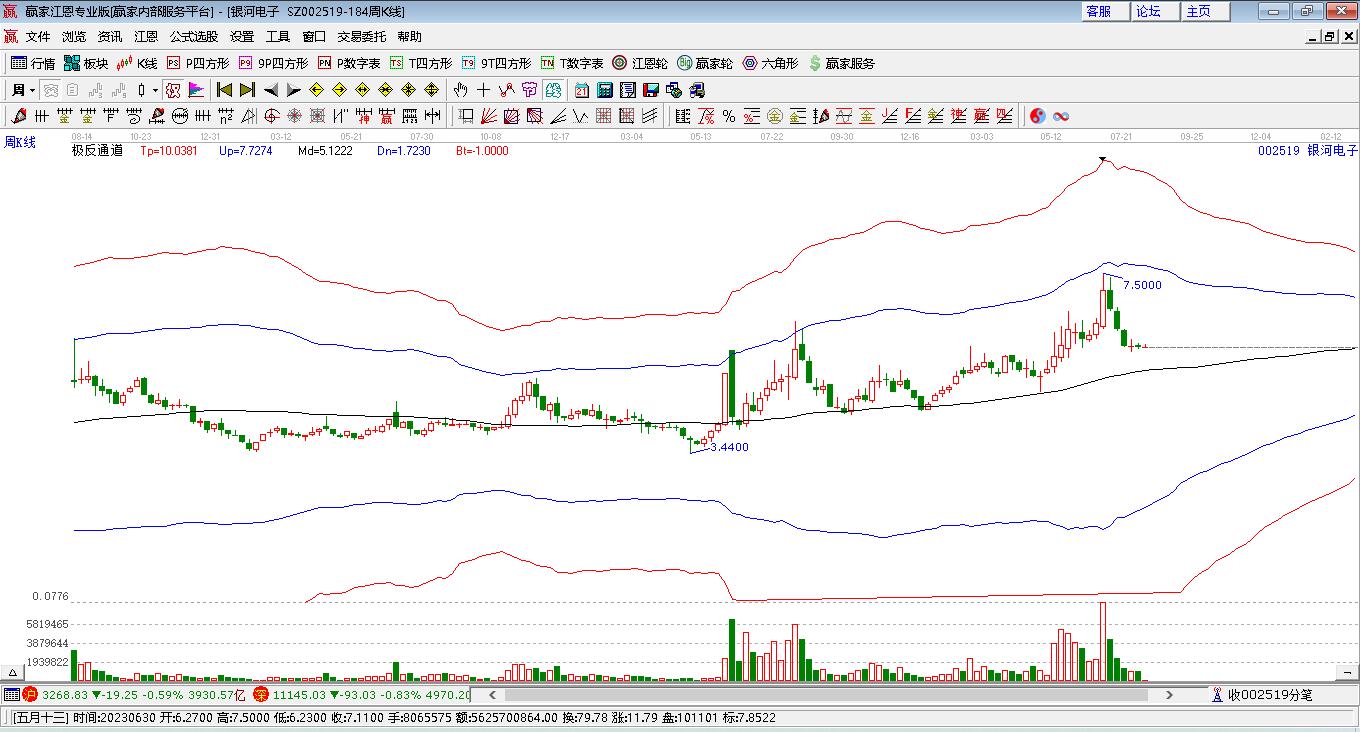Click the calculator icon in toolbar
The width and height of the screenshot is (1360, 732).
tap(604, 90)
